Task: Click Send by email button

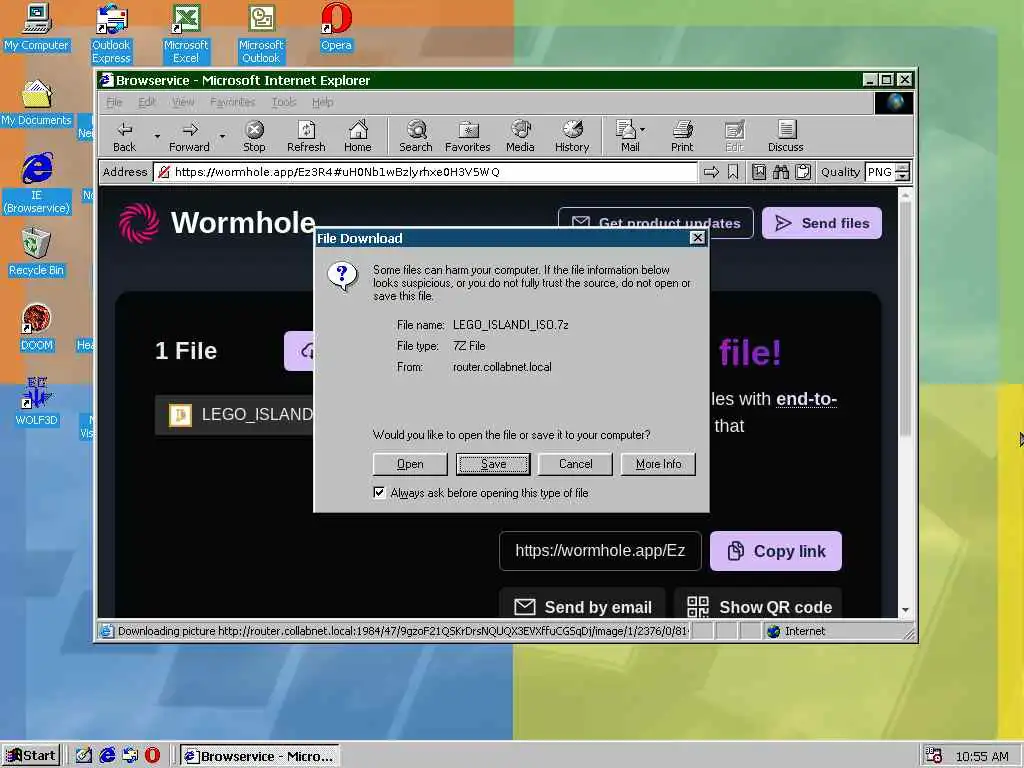Action: pos(583,605)
